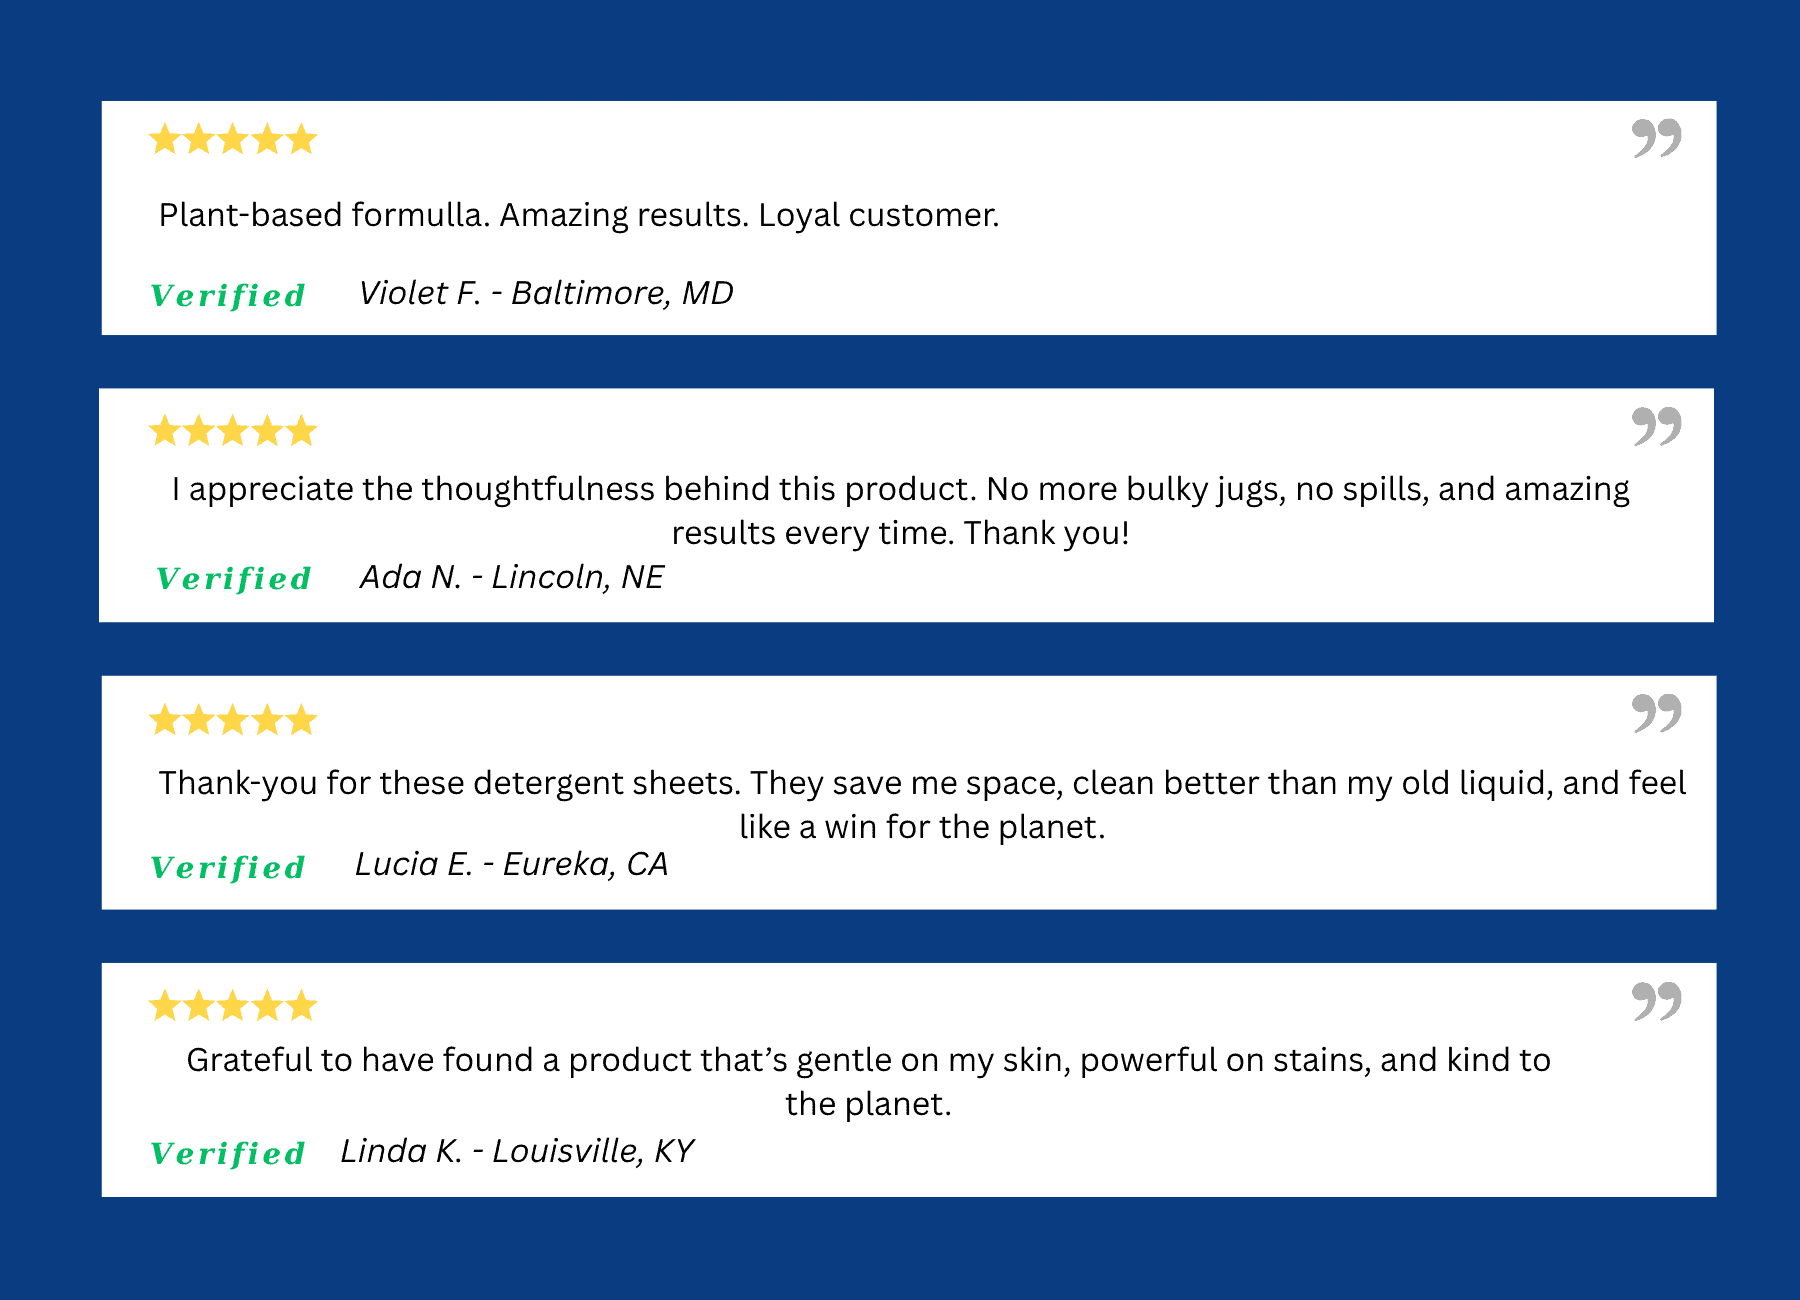
Task: Click the quote mark icon in Violet's review
Action: tap(1656, 138)
